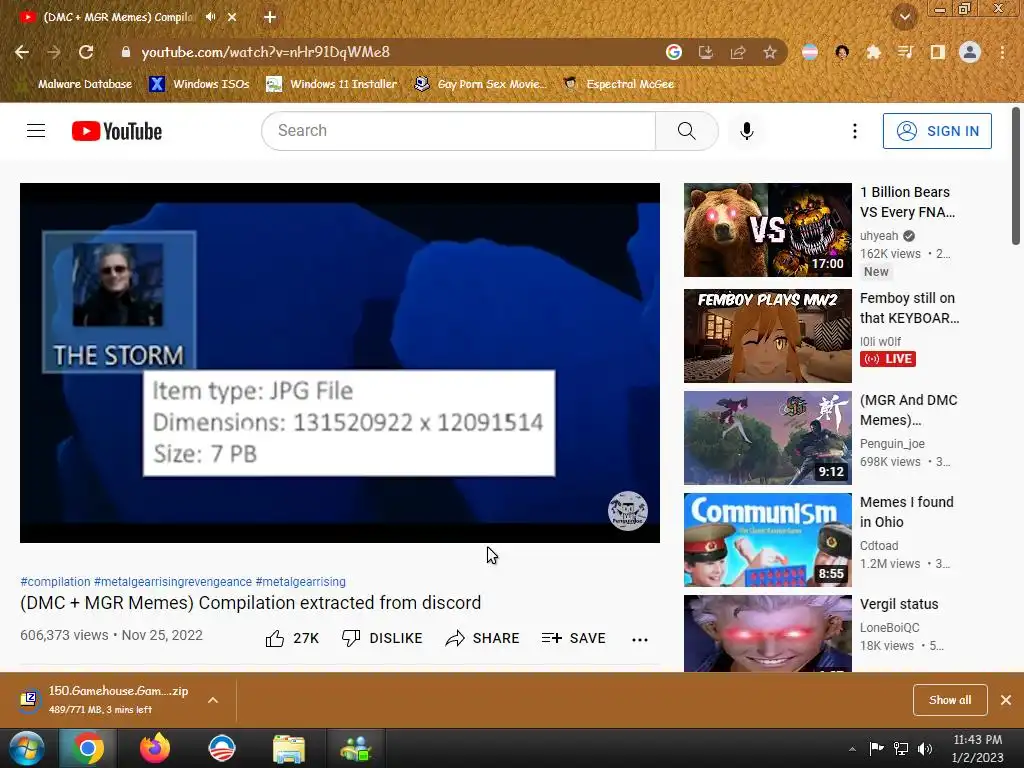Click the Google icon in the address bar
This screenshot has width=1024, height=768.
coord(674,52)
